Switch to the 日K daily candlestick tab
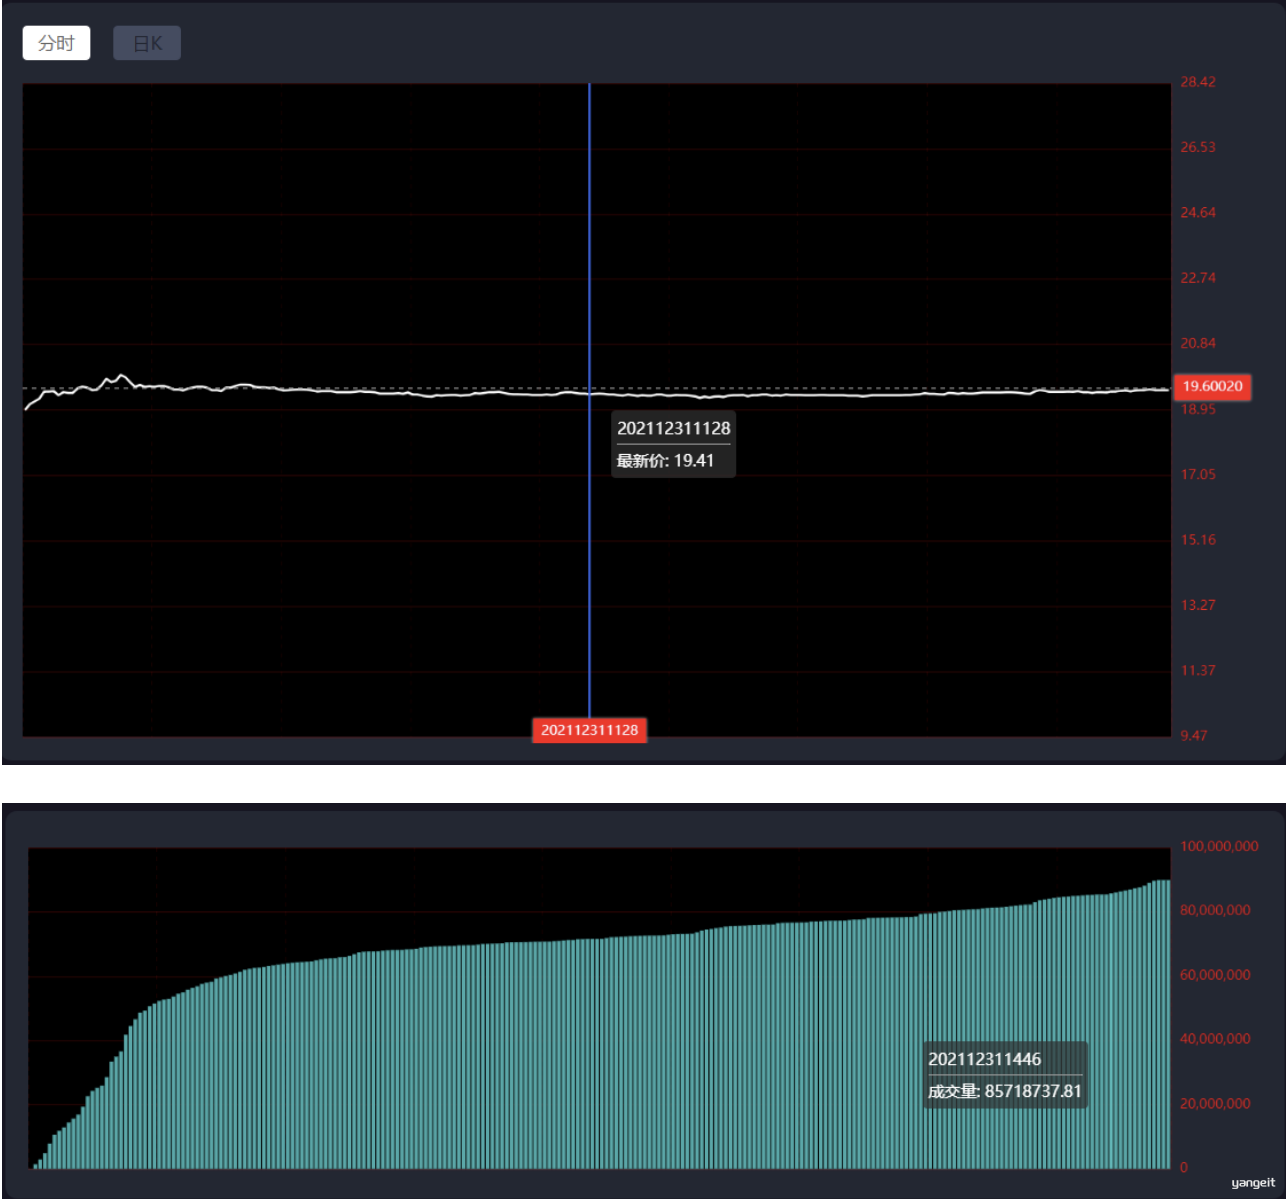The height and width of the screenshot is (1199, 1286). [x=147, y=43]
